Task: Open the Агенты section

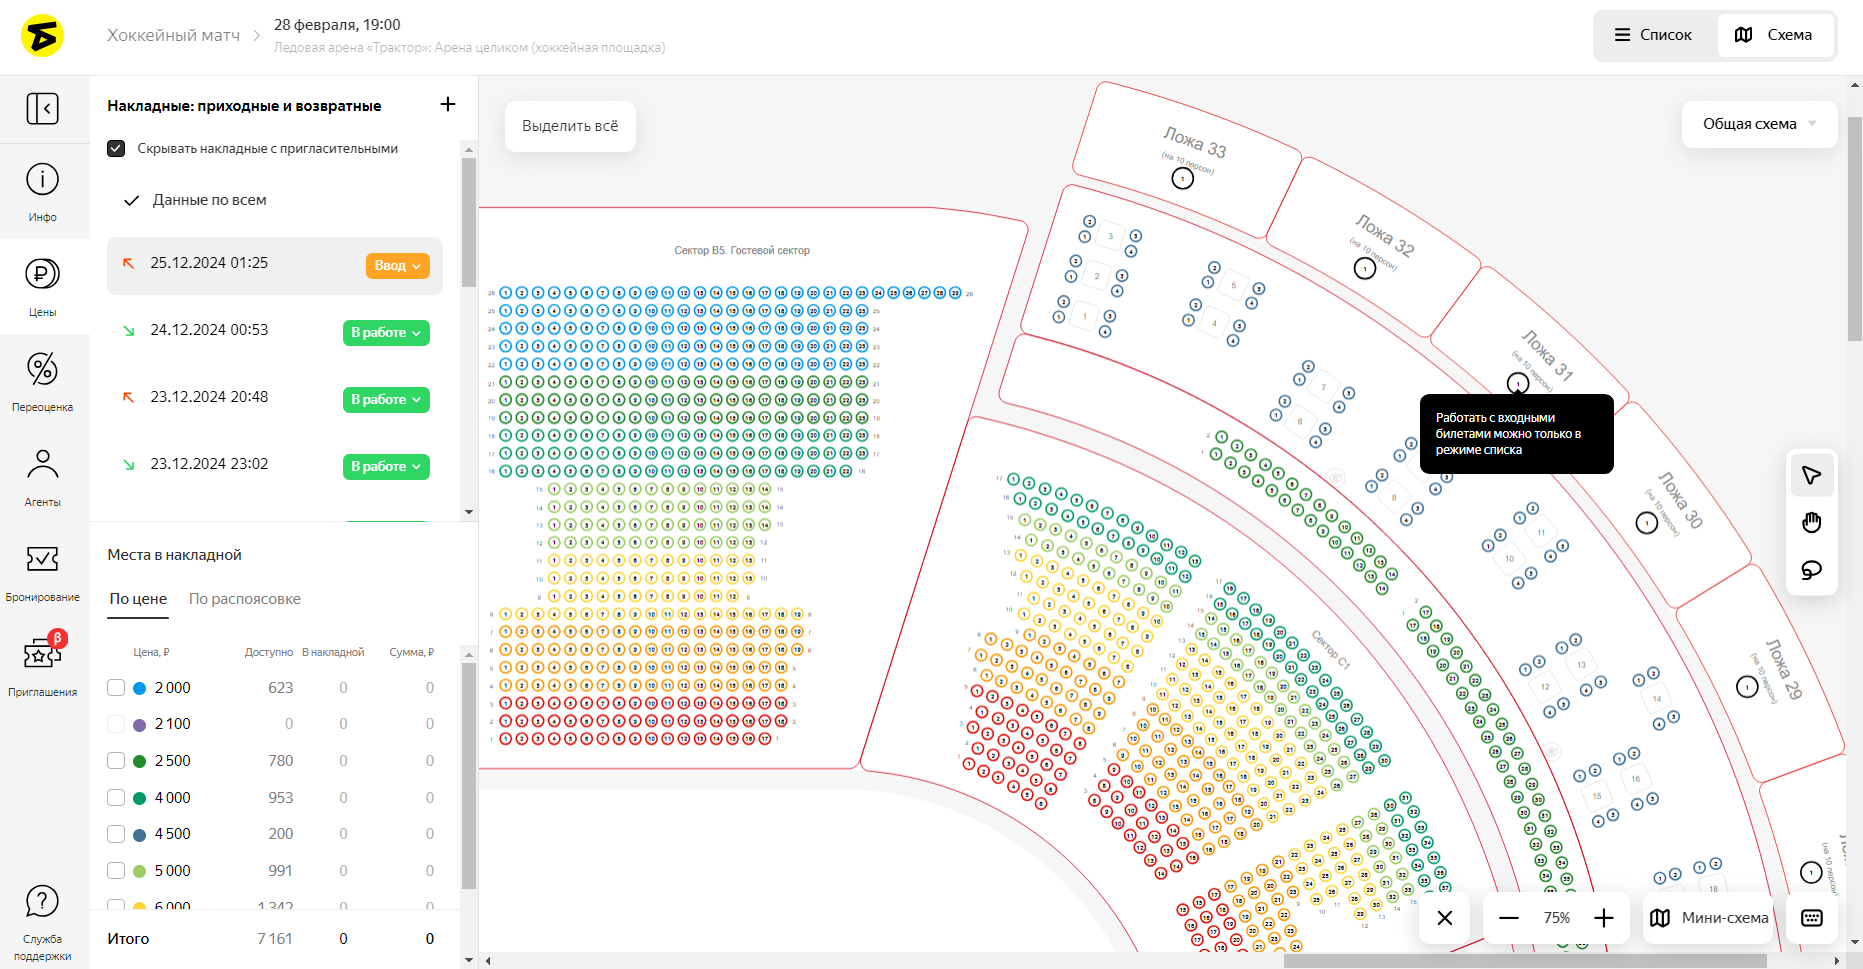Action: (42, 476)
